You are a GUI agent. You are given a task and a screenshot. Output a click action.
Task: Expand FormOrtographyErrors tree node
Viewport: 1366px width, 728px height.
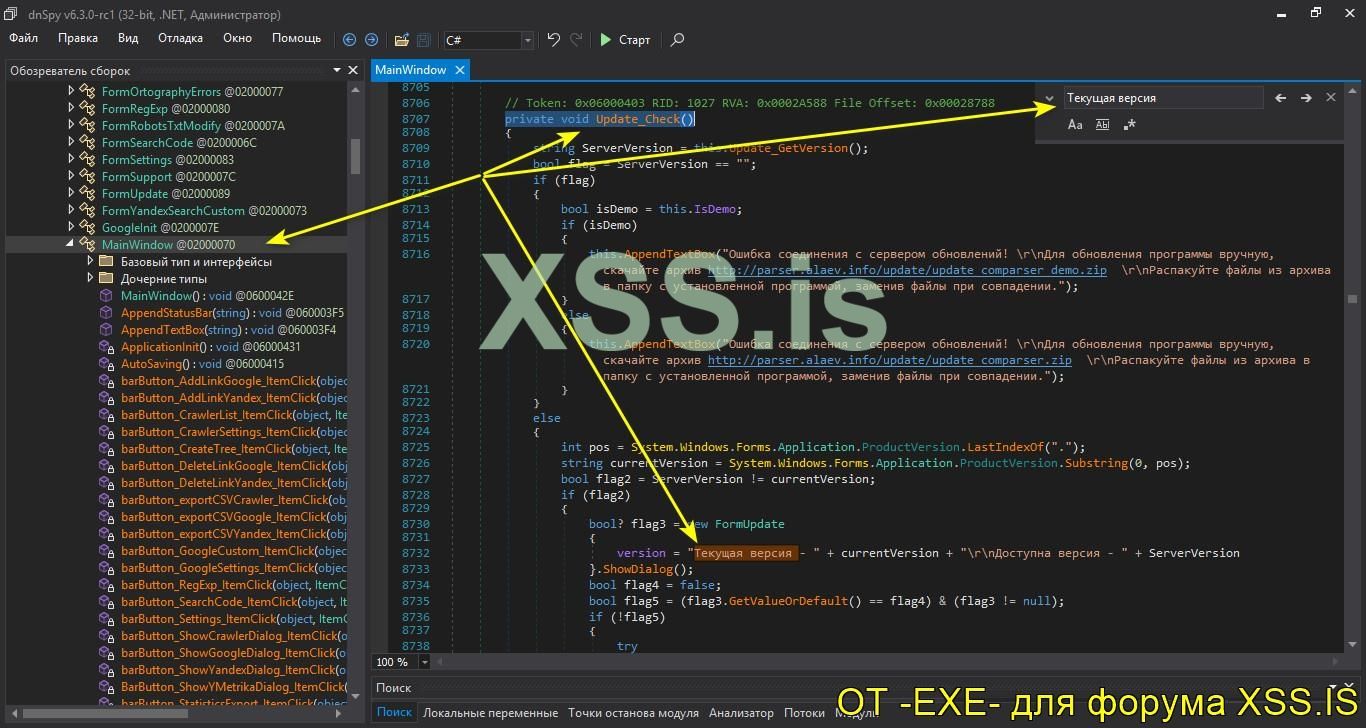point(71,91)
